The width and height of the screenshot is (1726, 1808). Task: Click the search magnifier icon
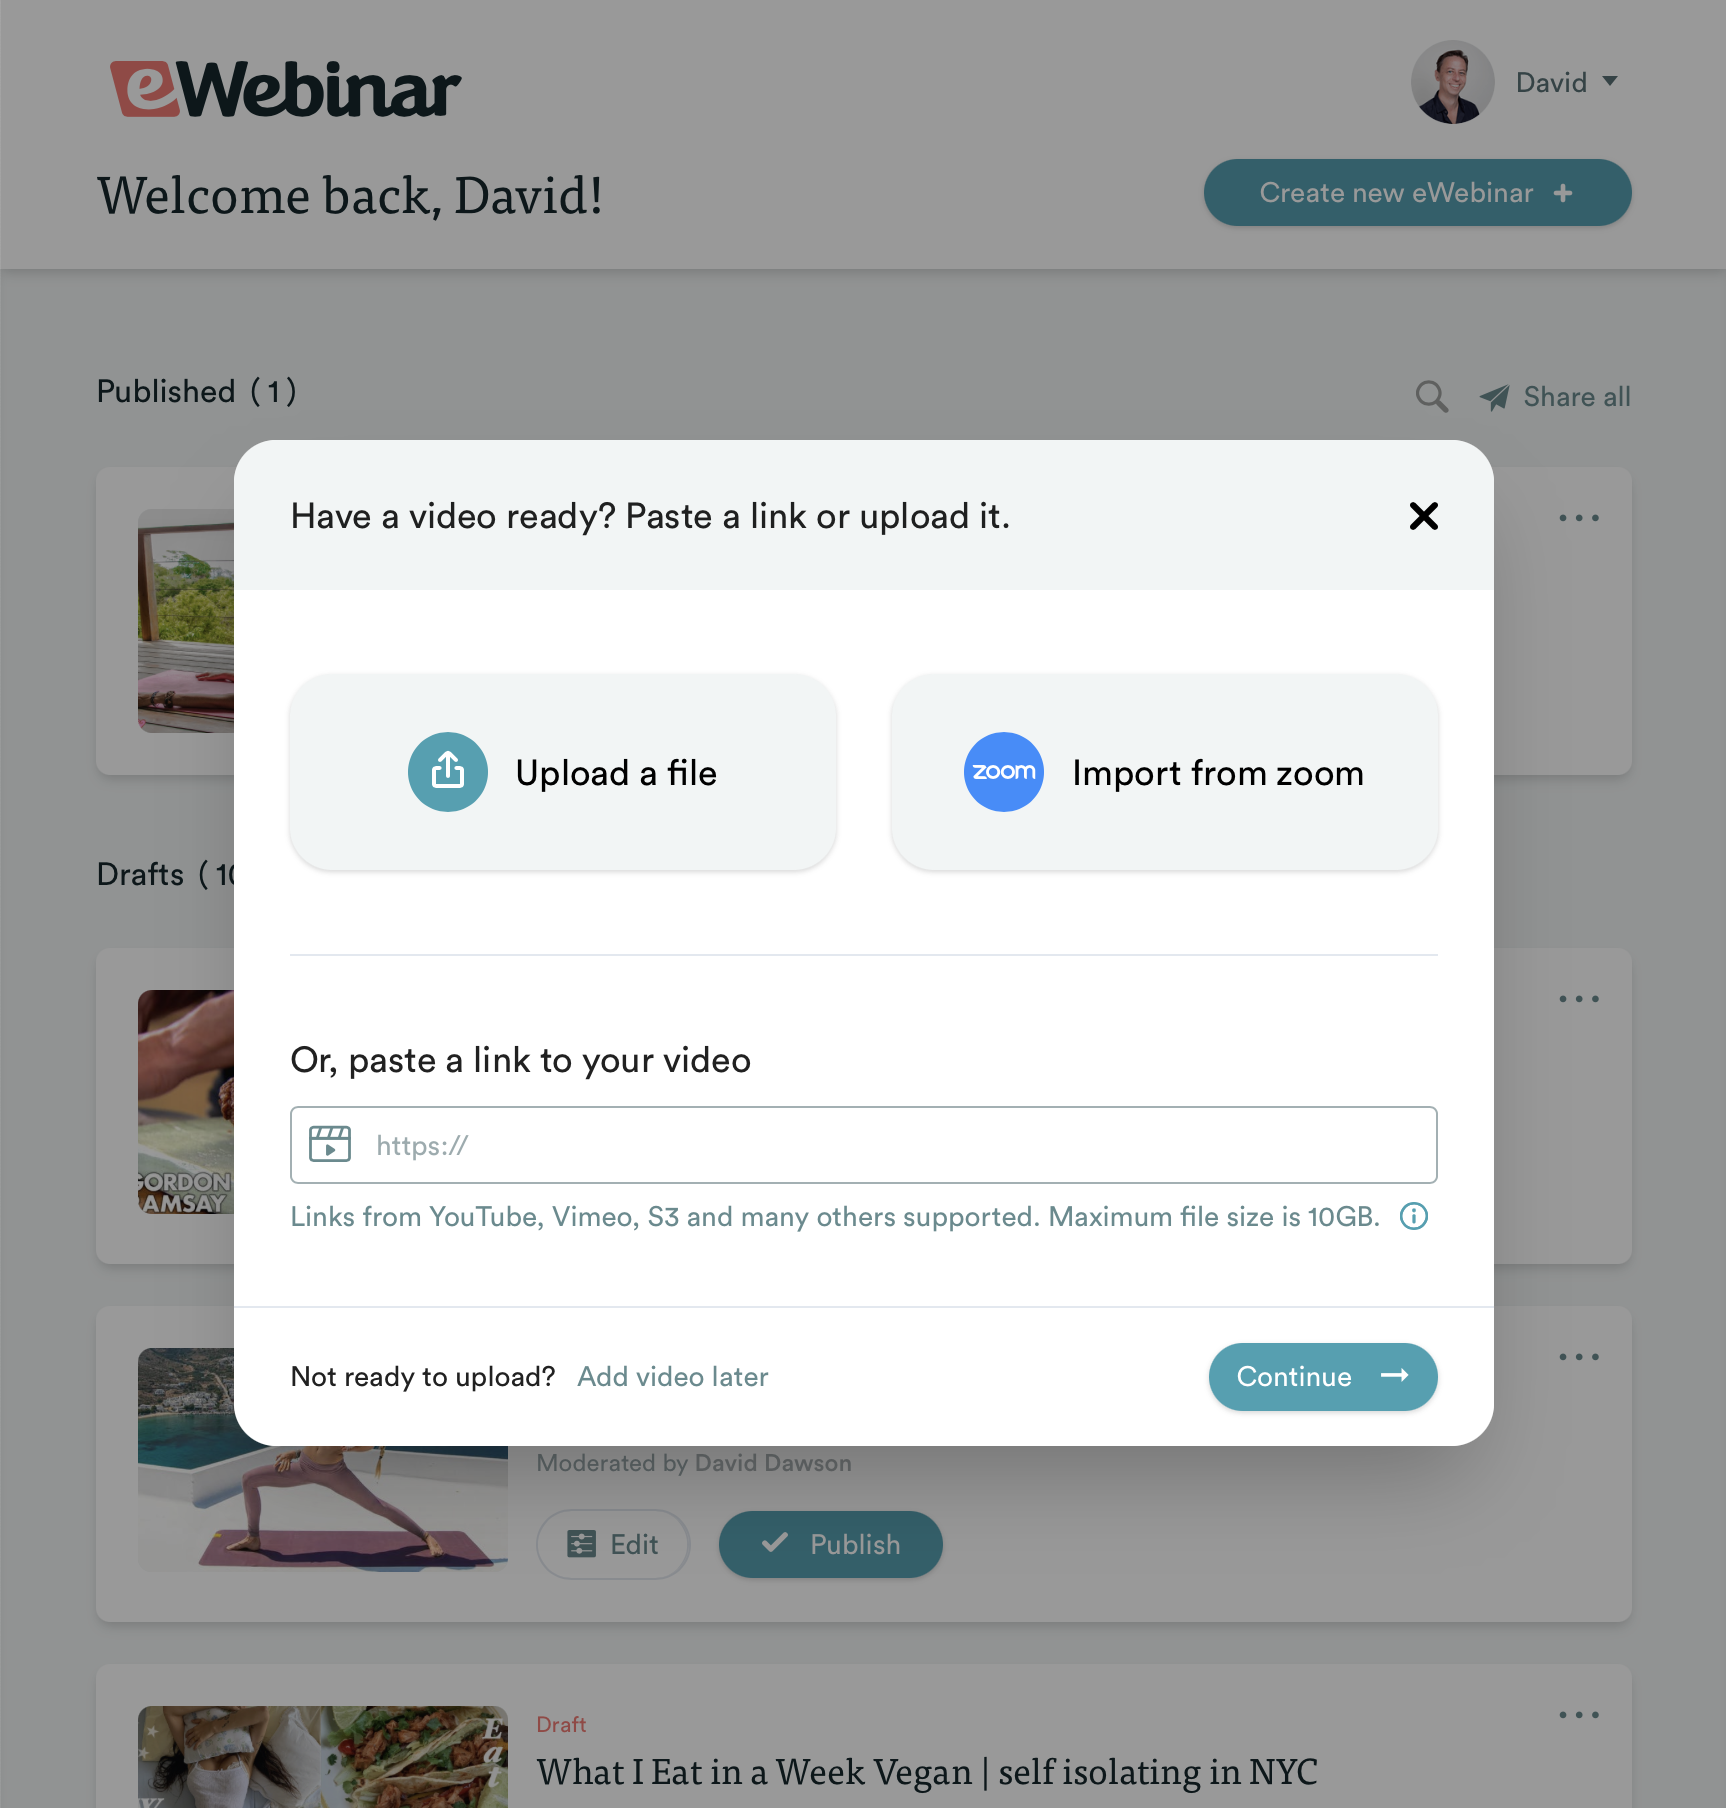pos(1431,397)
